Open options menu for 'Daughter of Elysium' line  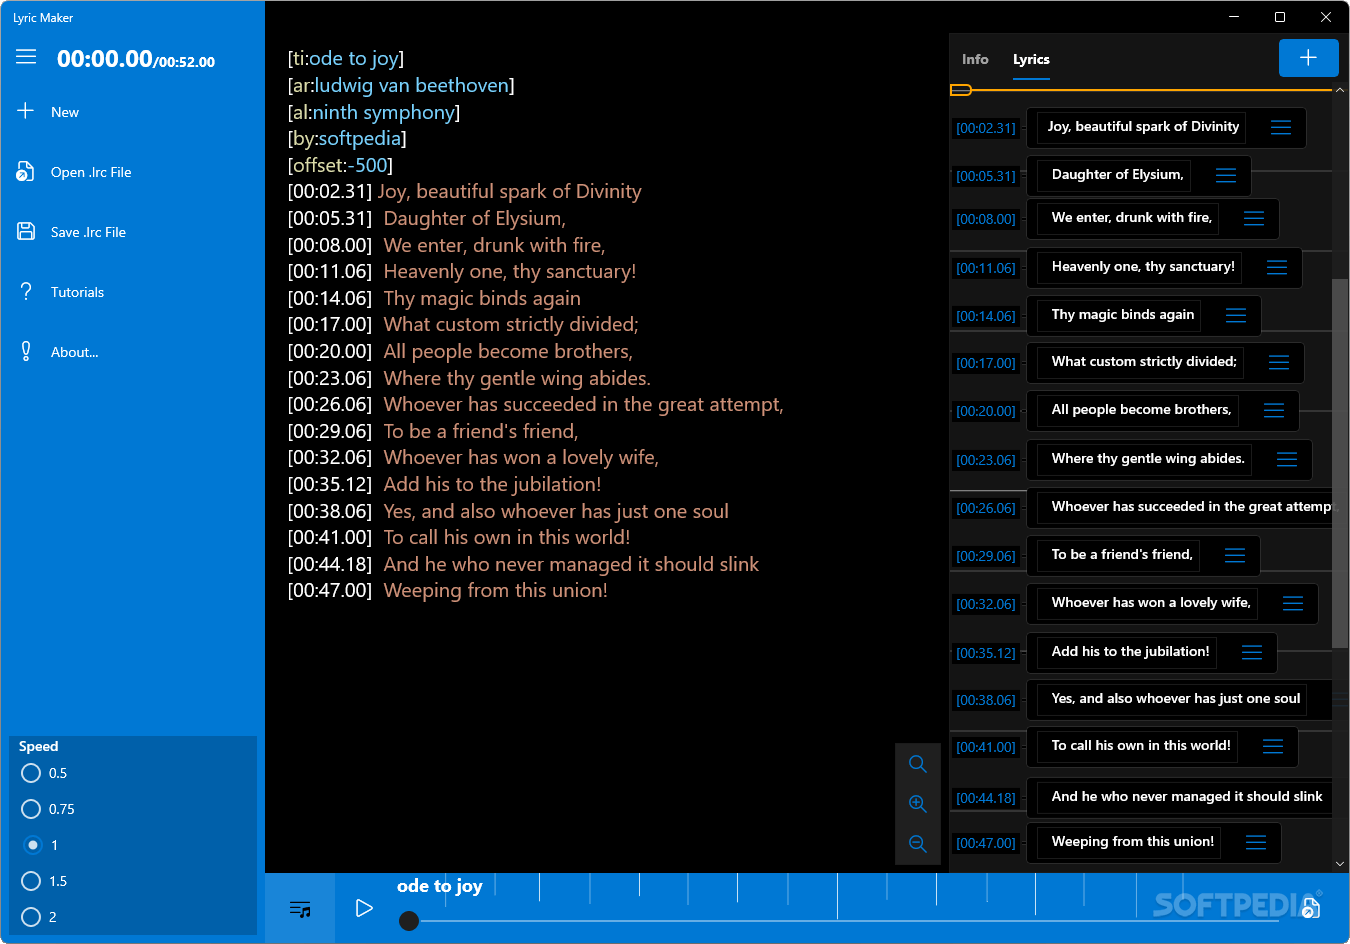click(1224, 174)
